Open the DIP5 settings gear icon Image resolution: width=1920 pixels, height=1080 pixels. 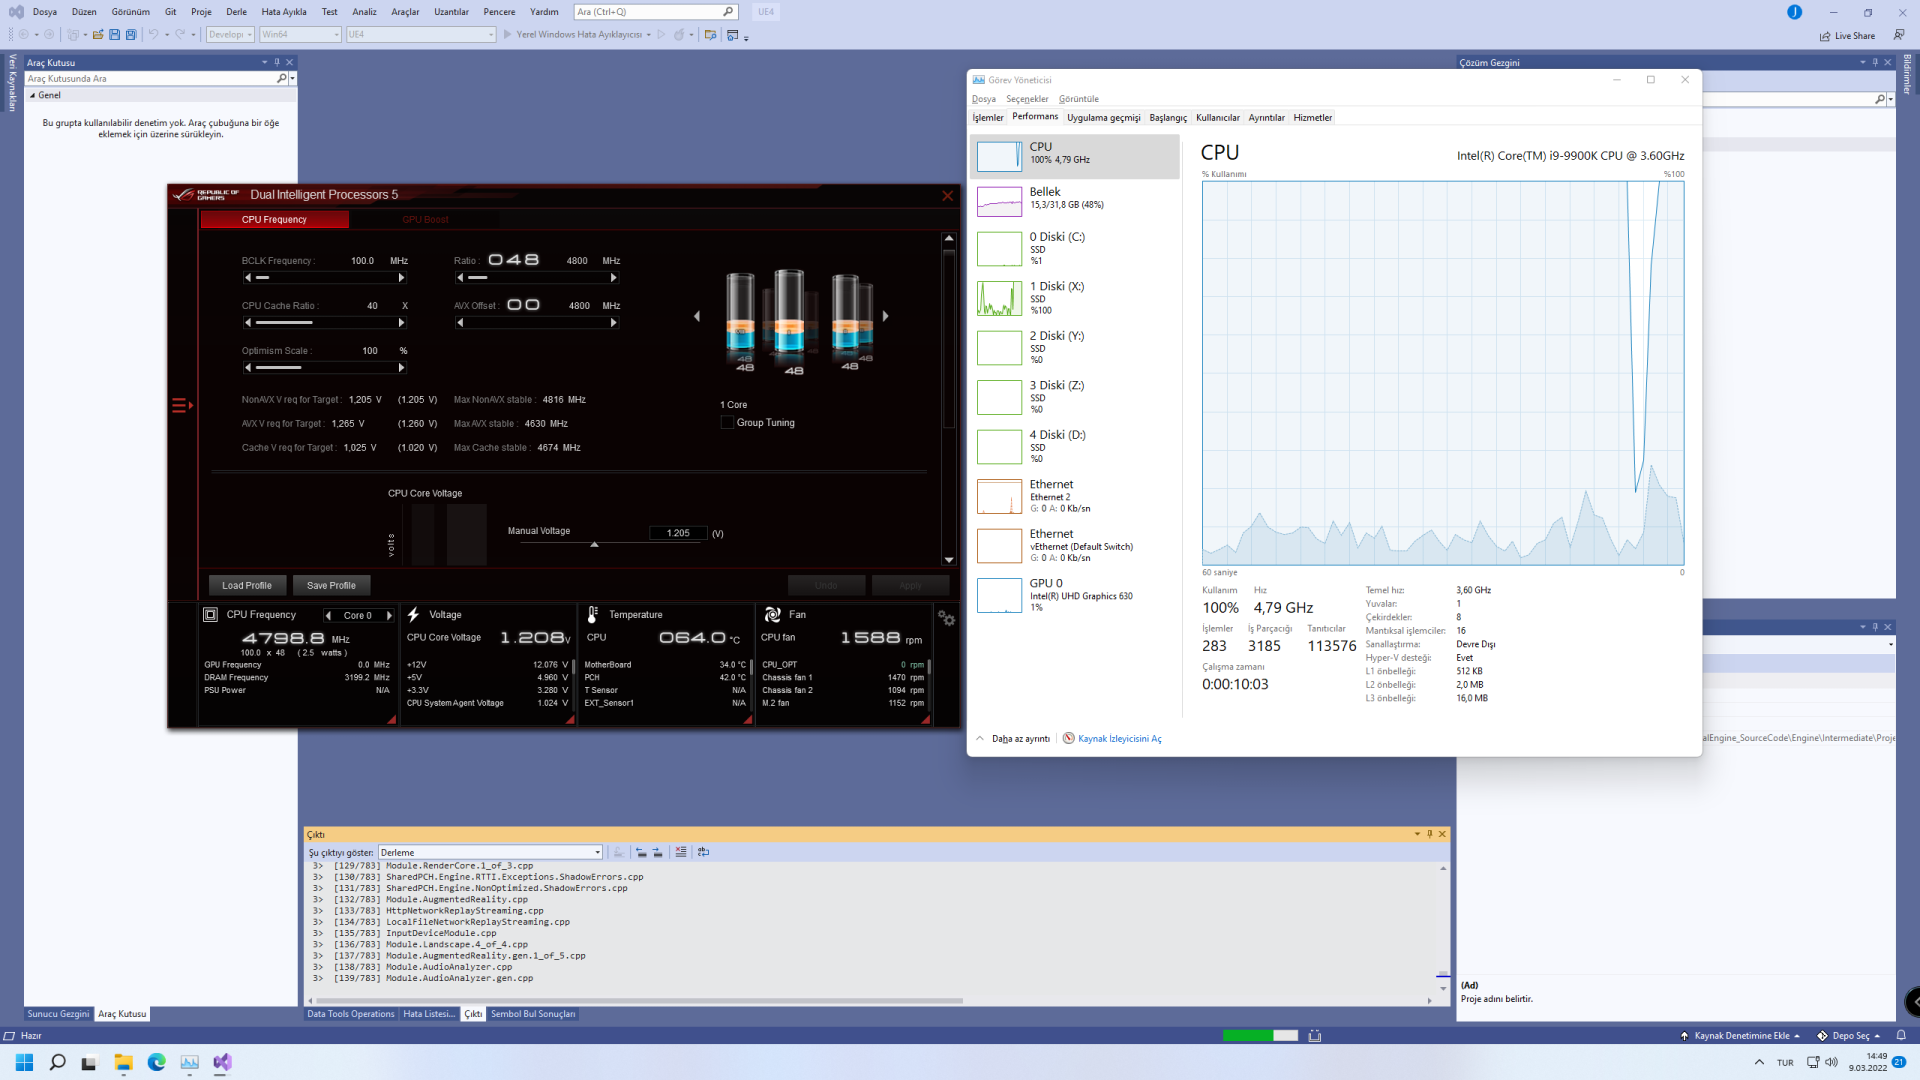pyautogui.click(x=946, y=619)
